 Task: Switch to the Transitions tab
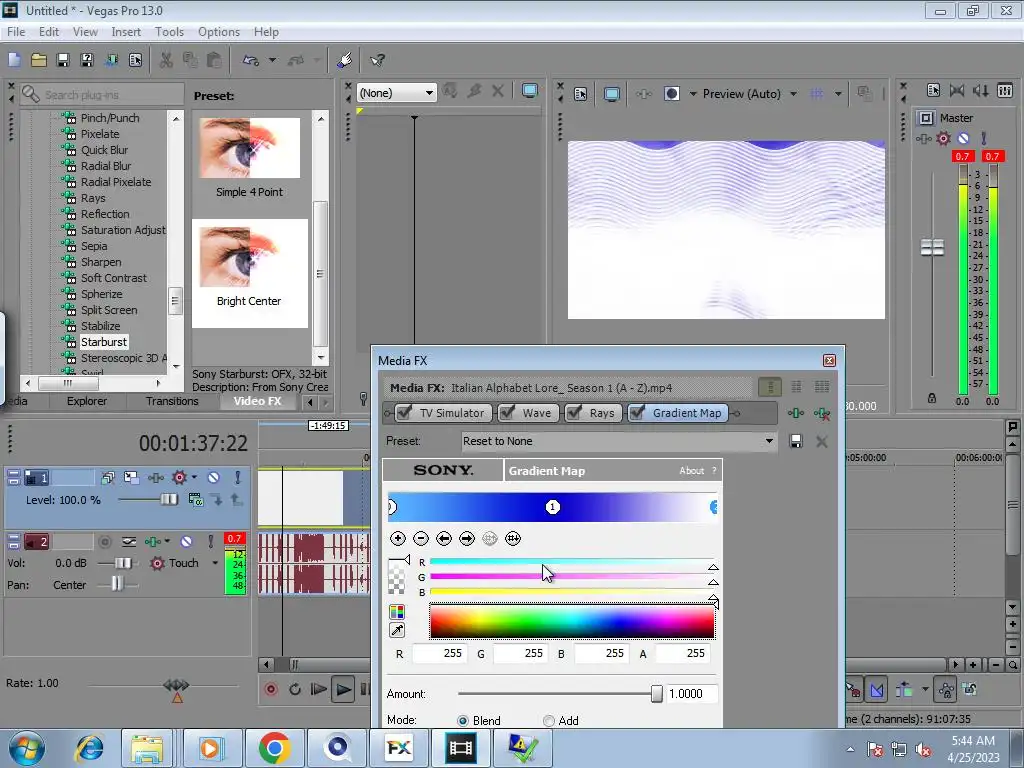[x=172, y=401]
